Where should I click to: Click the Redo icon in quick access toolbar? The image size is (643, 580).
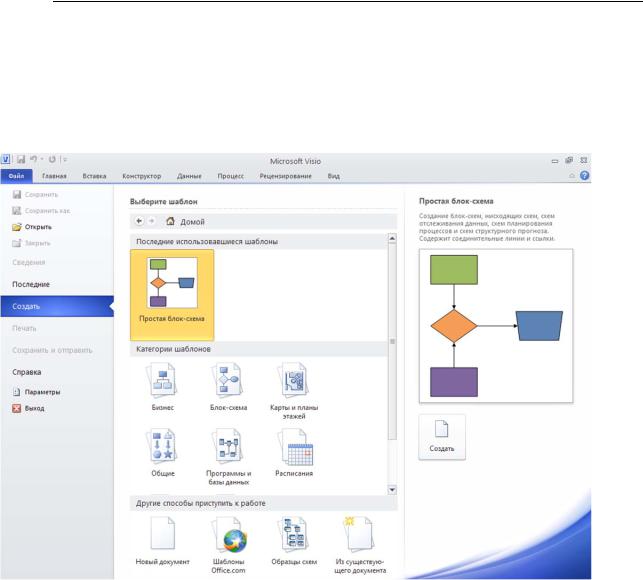click(x=52, y=159)
